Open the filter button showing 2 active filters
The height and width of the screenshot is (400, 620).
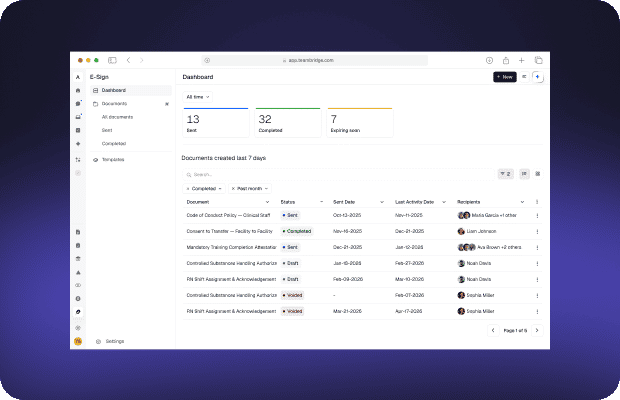click(505, 174)
